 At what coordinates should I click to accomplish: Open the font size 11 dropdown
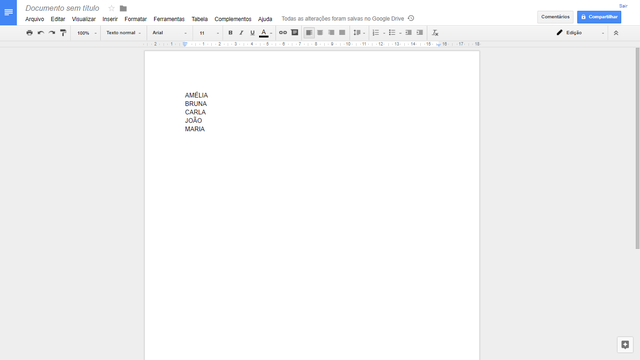[x=209, y=33]
